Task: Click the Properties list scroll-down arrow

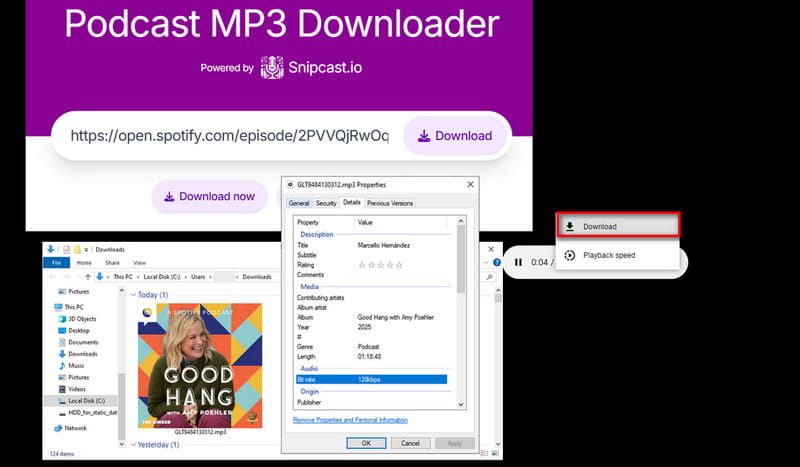Action: [x=461, y=404]
